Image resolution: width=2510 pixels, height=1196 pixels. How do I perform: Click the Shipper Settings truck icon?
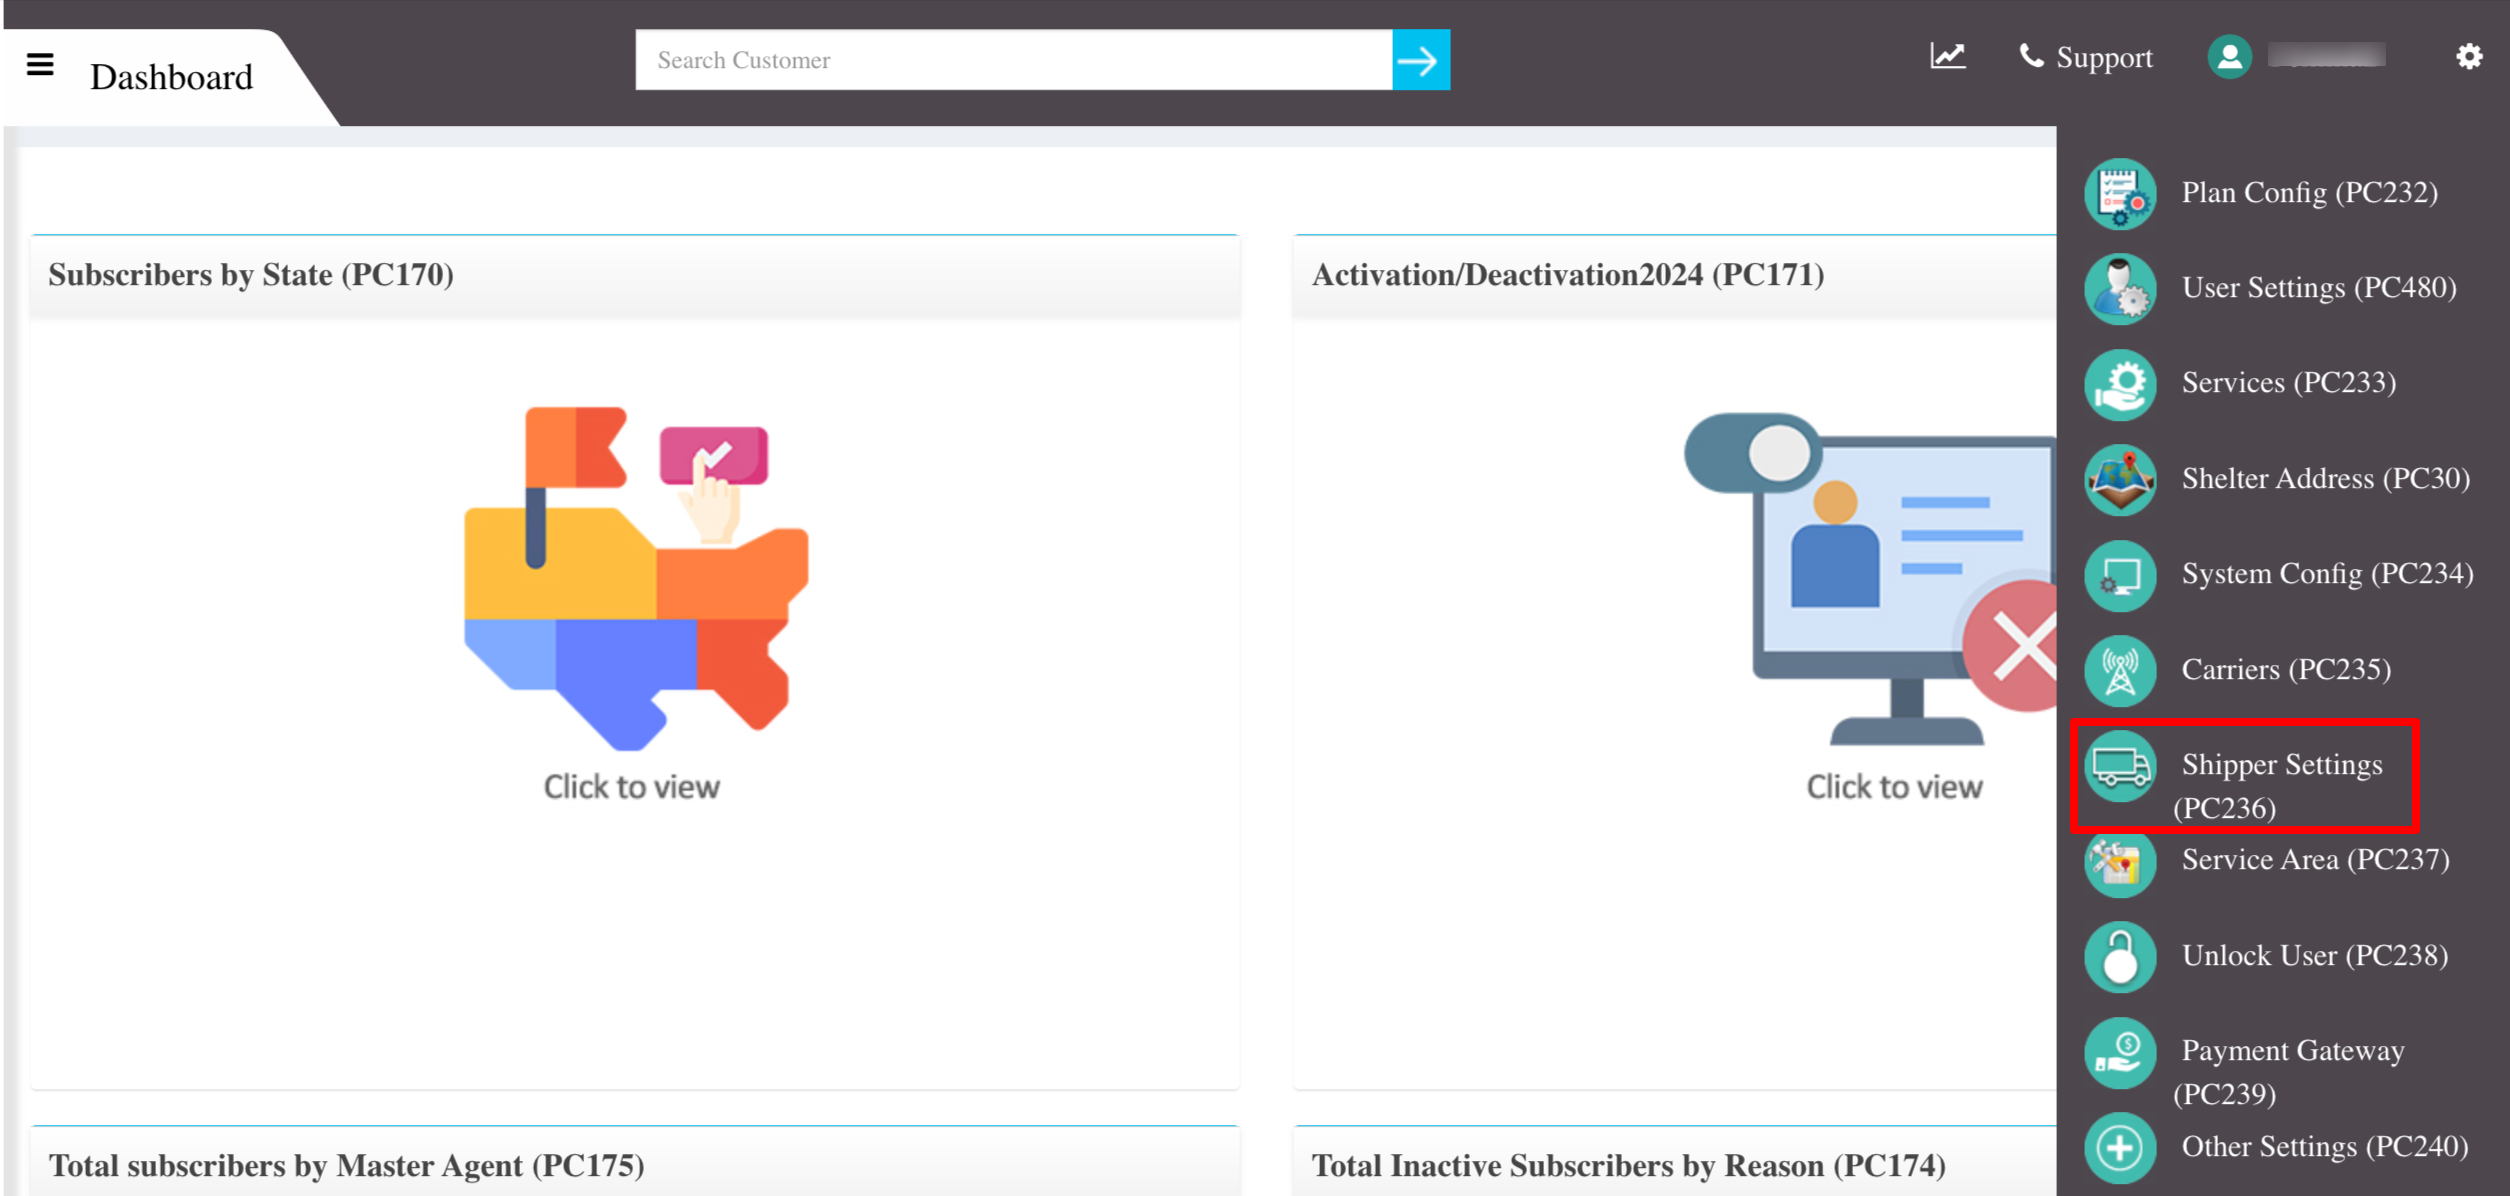pyautogui.click(x=2120, y=766)
